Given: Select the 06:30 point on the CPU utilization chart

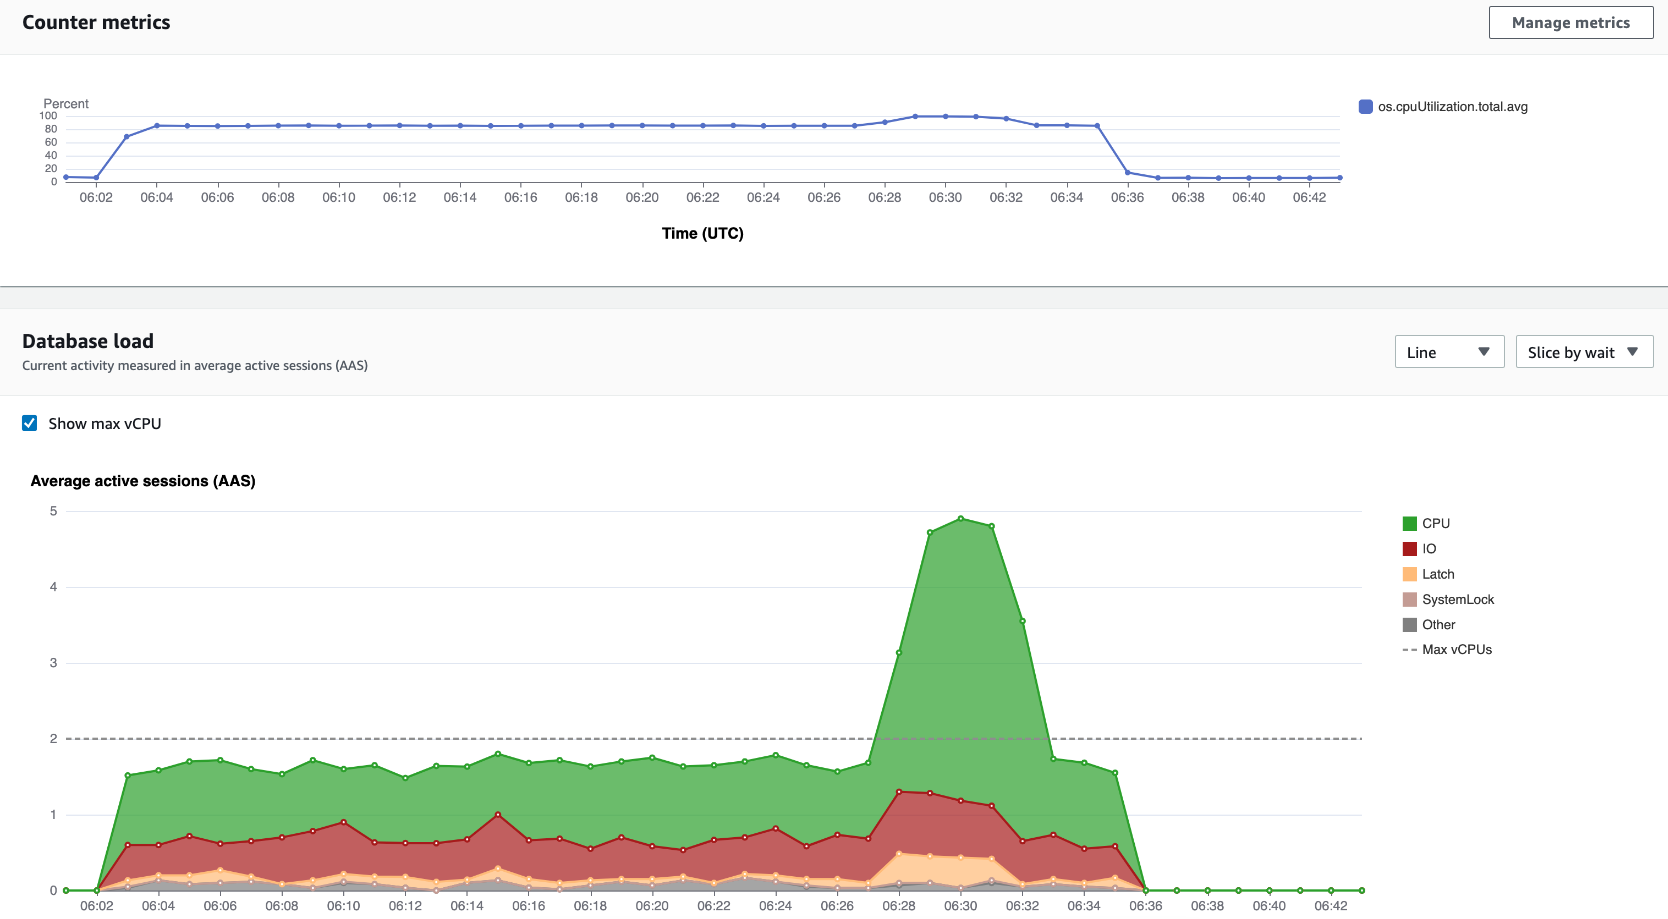Looking at the screenshot, I should click(945, 116).
